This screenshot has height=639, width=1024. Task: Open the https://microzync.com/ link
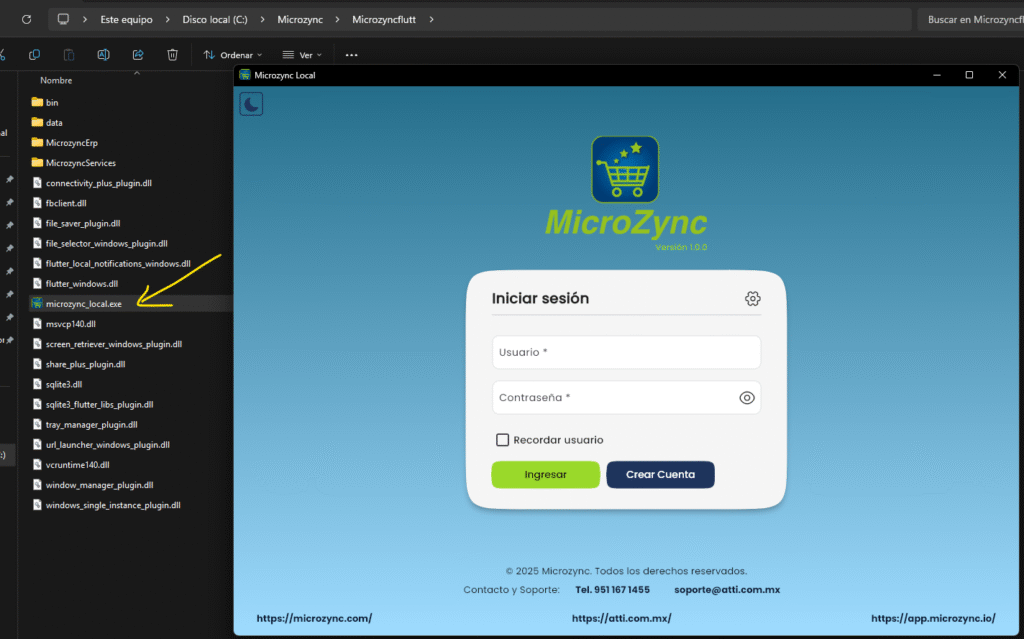pos(314,618)
